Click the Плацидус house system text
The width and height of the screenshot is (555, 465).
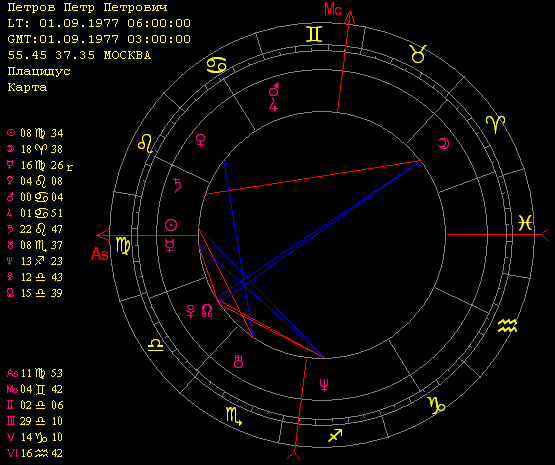click(39, 71)
